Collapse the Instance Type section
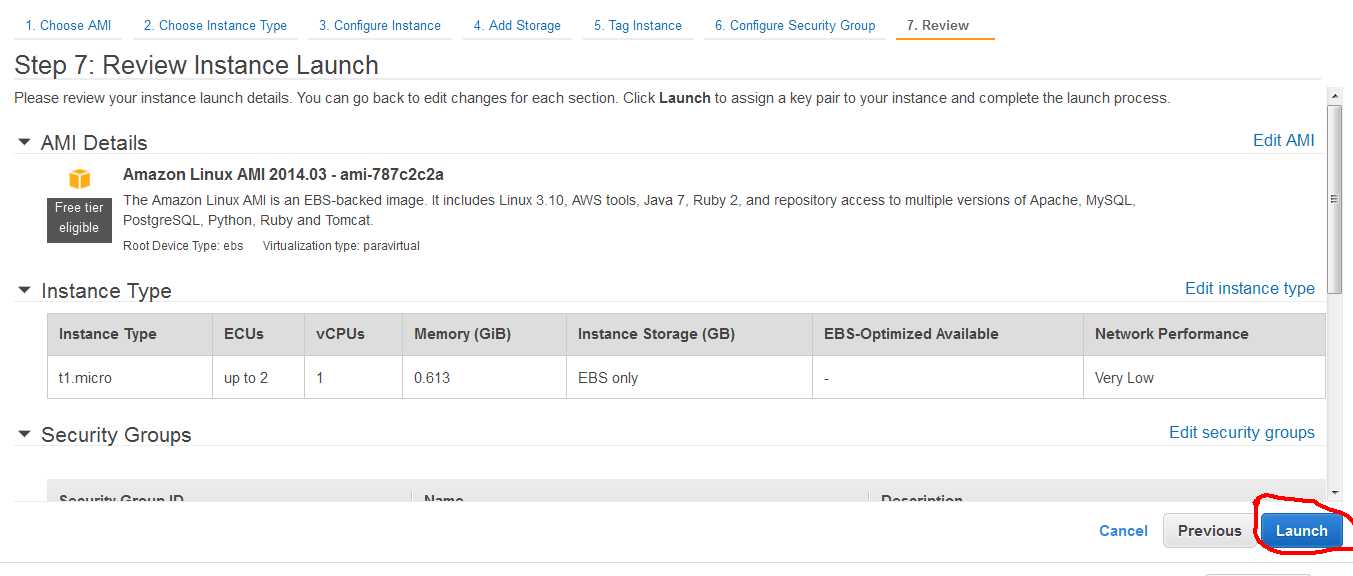1353x576 pixels. click(24, 291)
